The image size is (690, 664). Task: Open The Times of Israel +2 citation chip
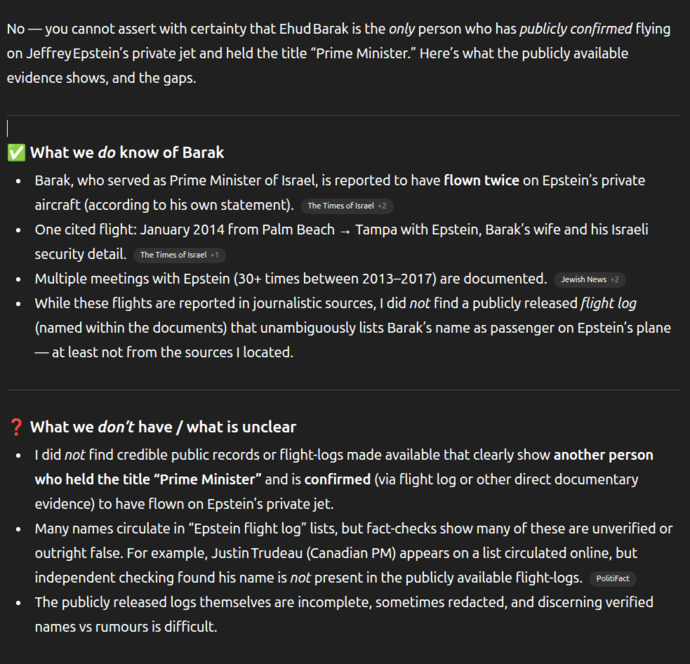(347, 206)
